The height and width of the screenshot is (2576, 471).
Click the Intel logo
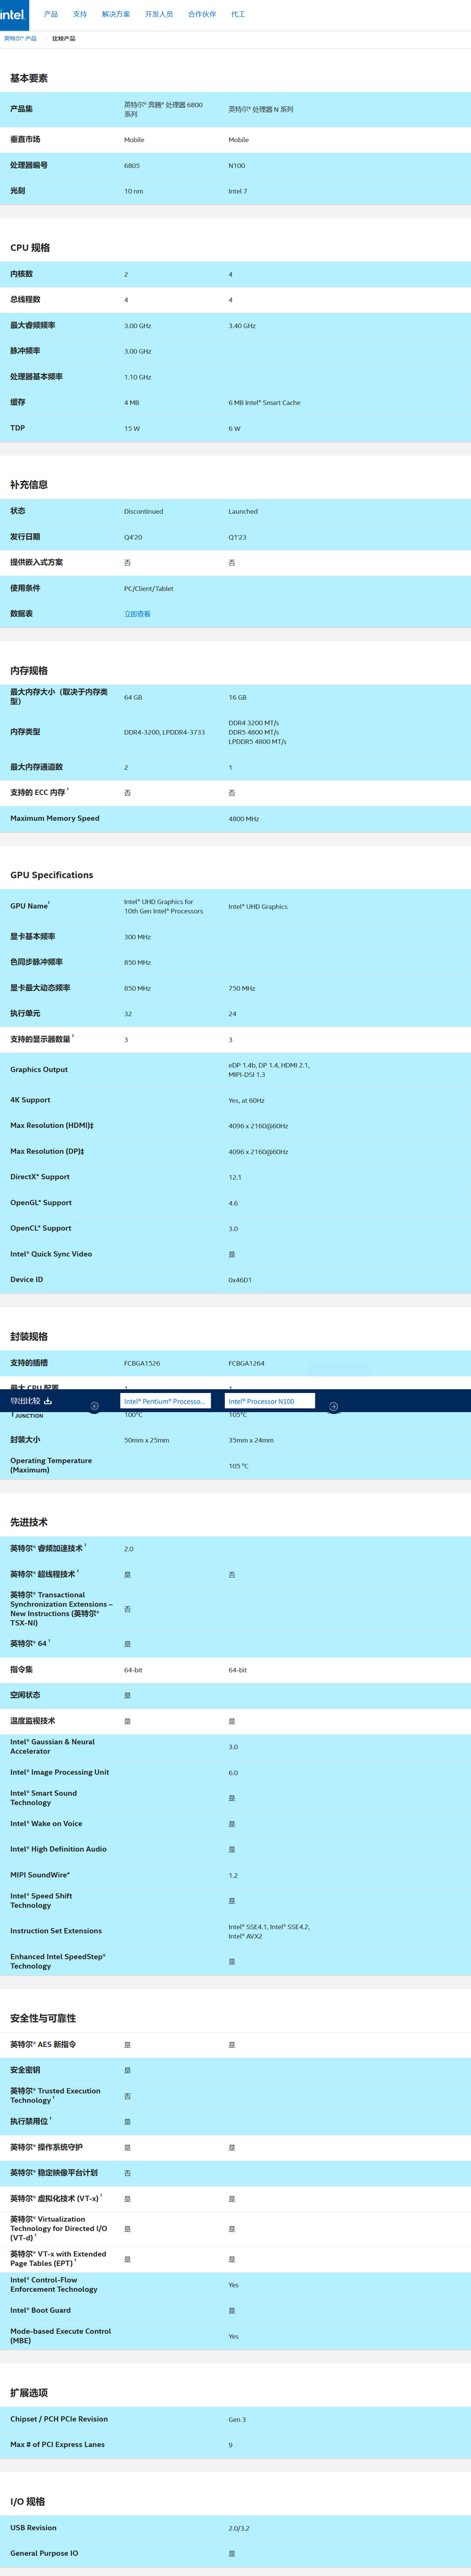click(x=14, y=14)
